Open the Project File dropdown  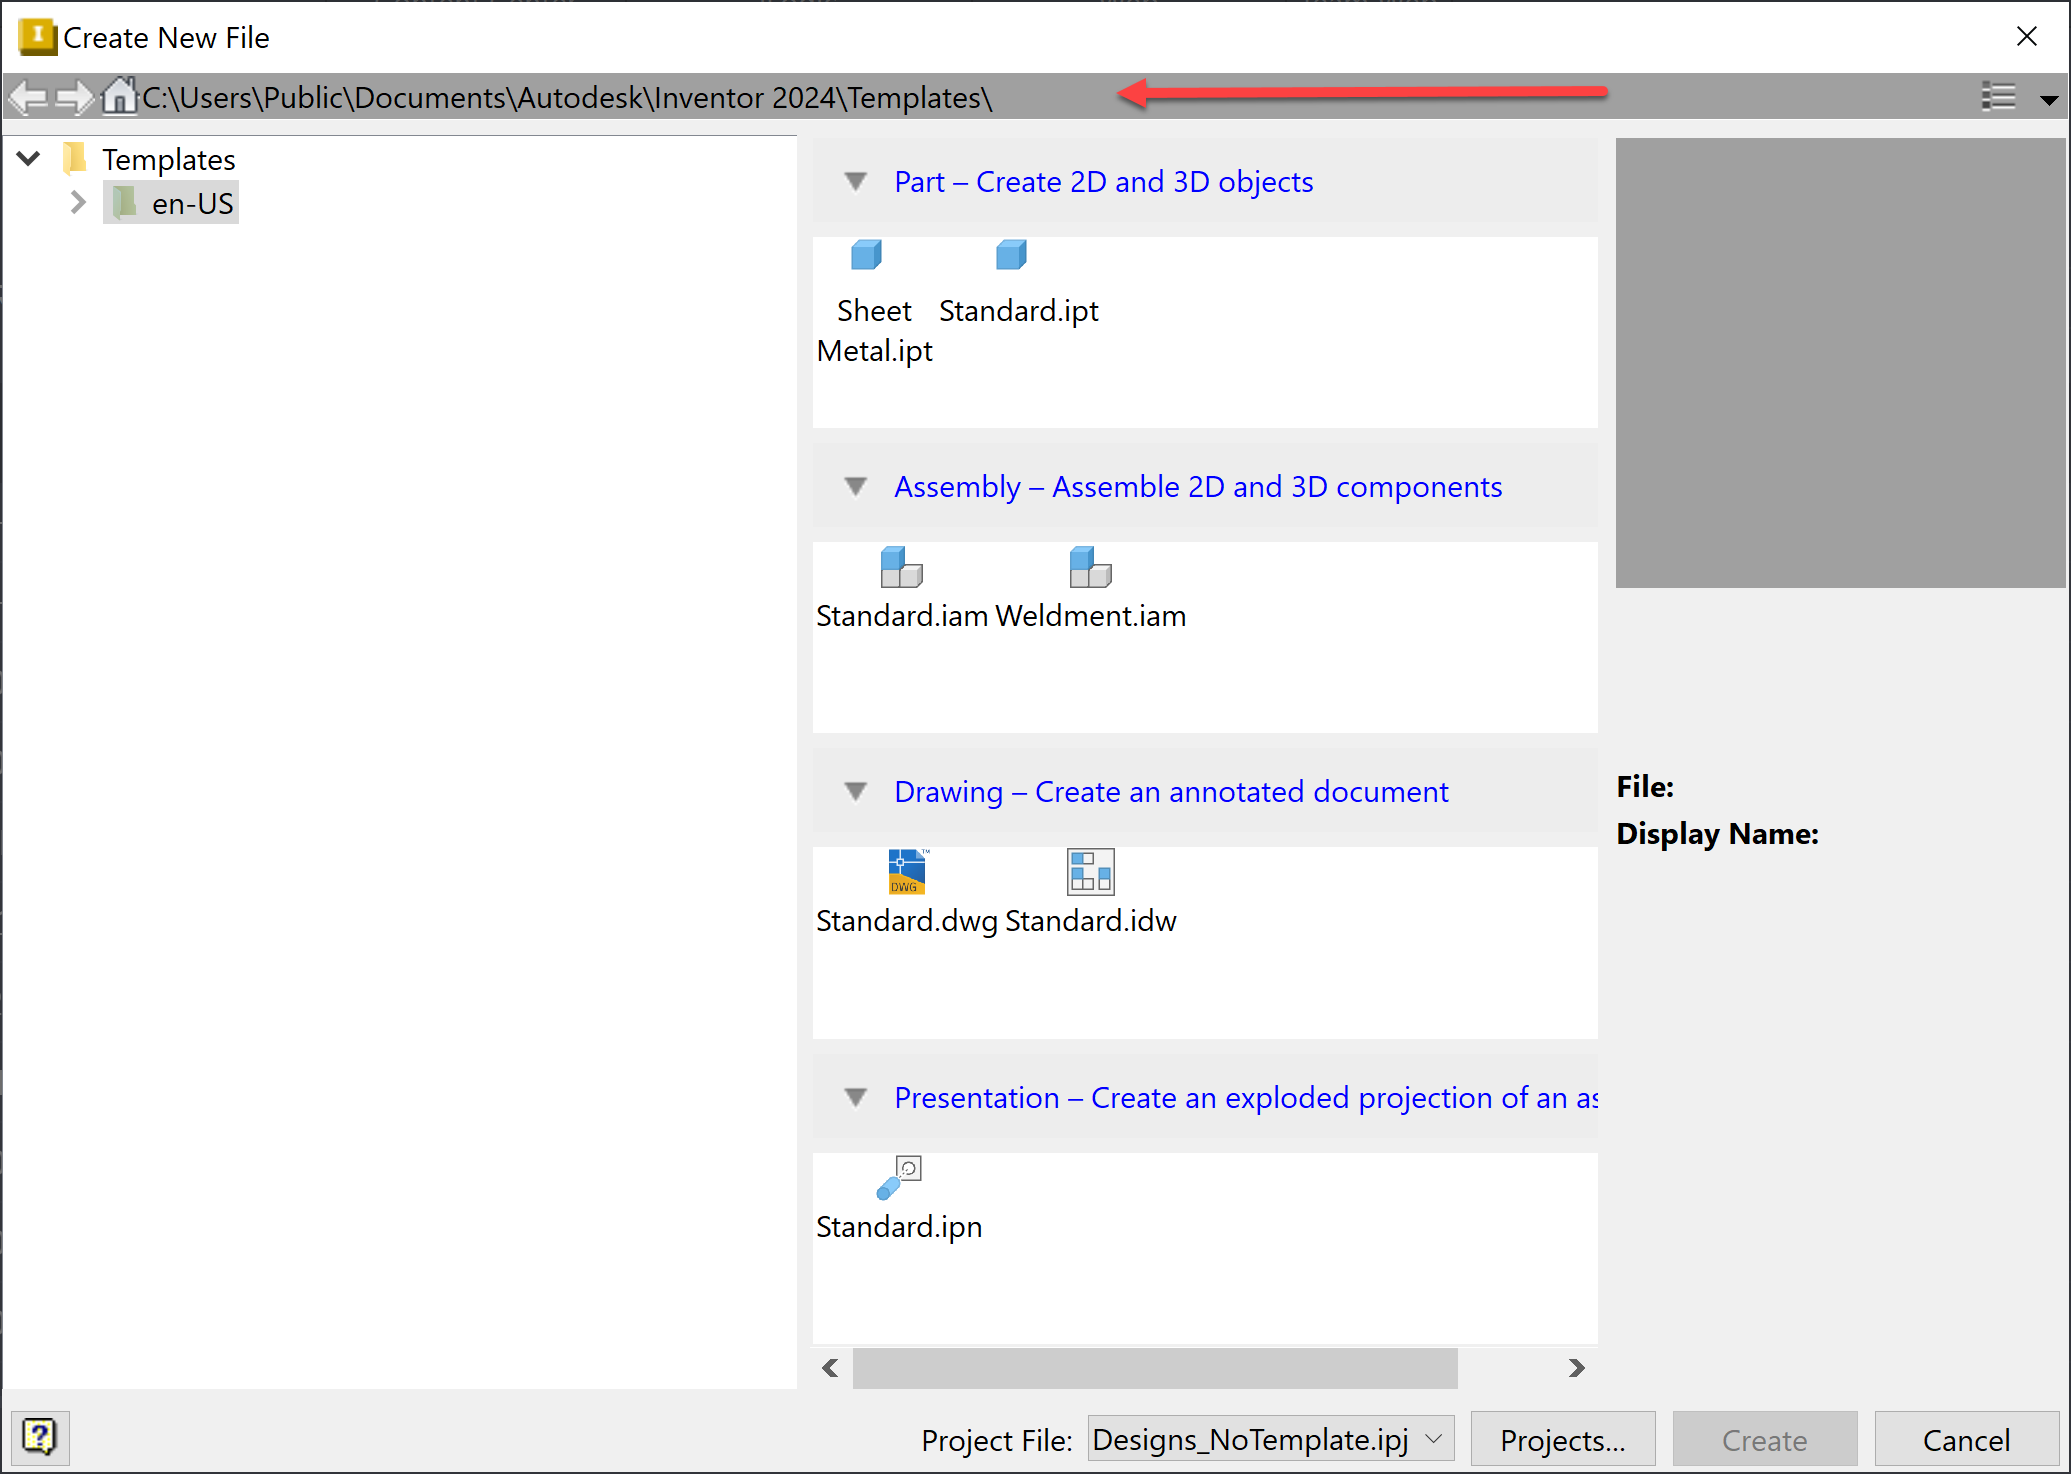coord(1433,1439)
